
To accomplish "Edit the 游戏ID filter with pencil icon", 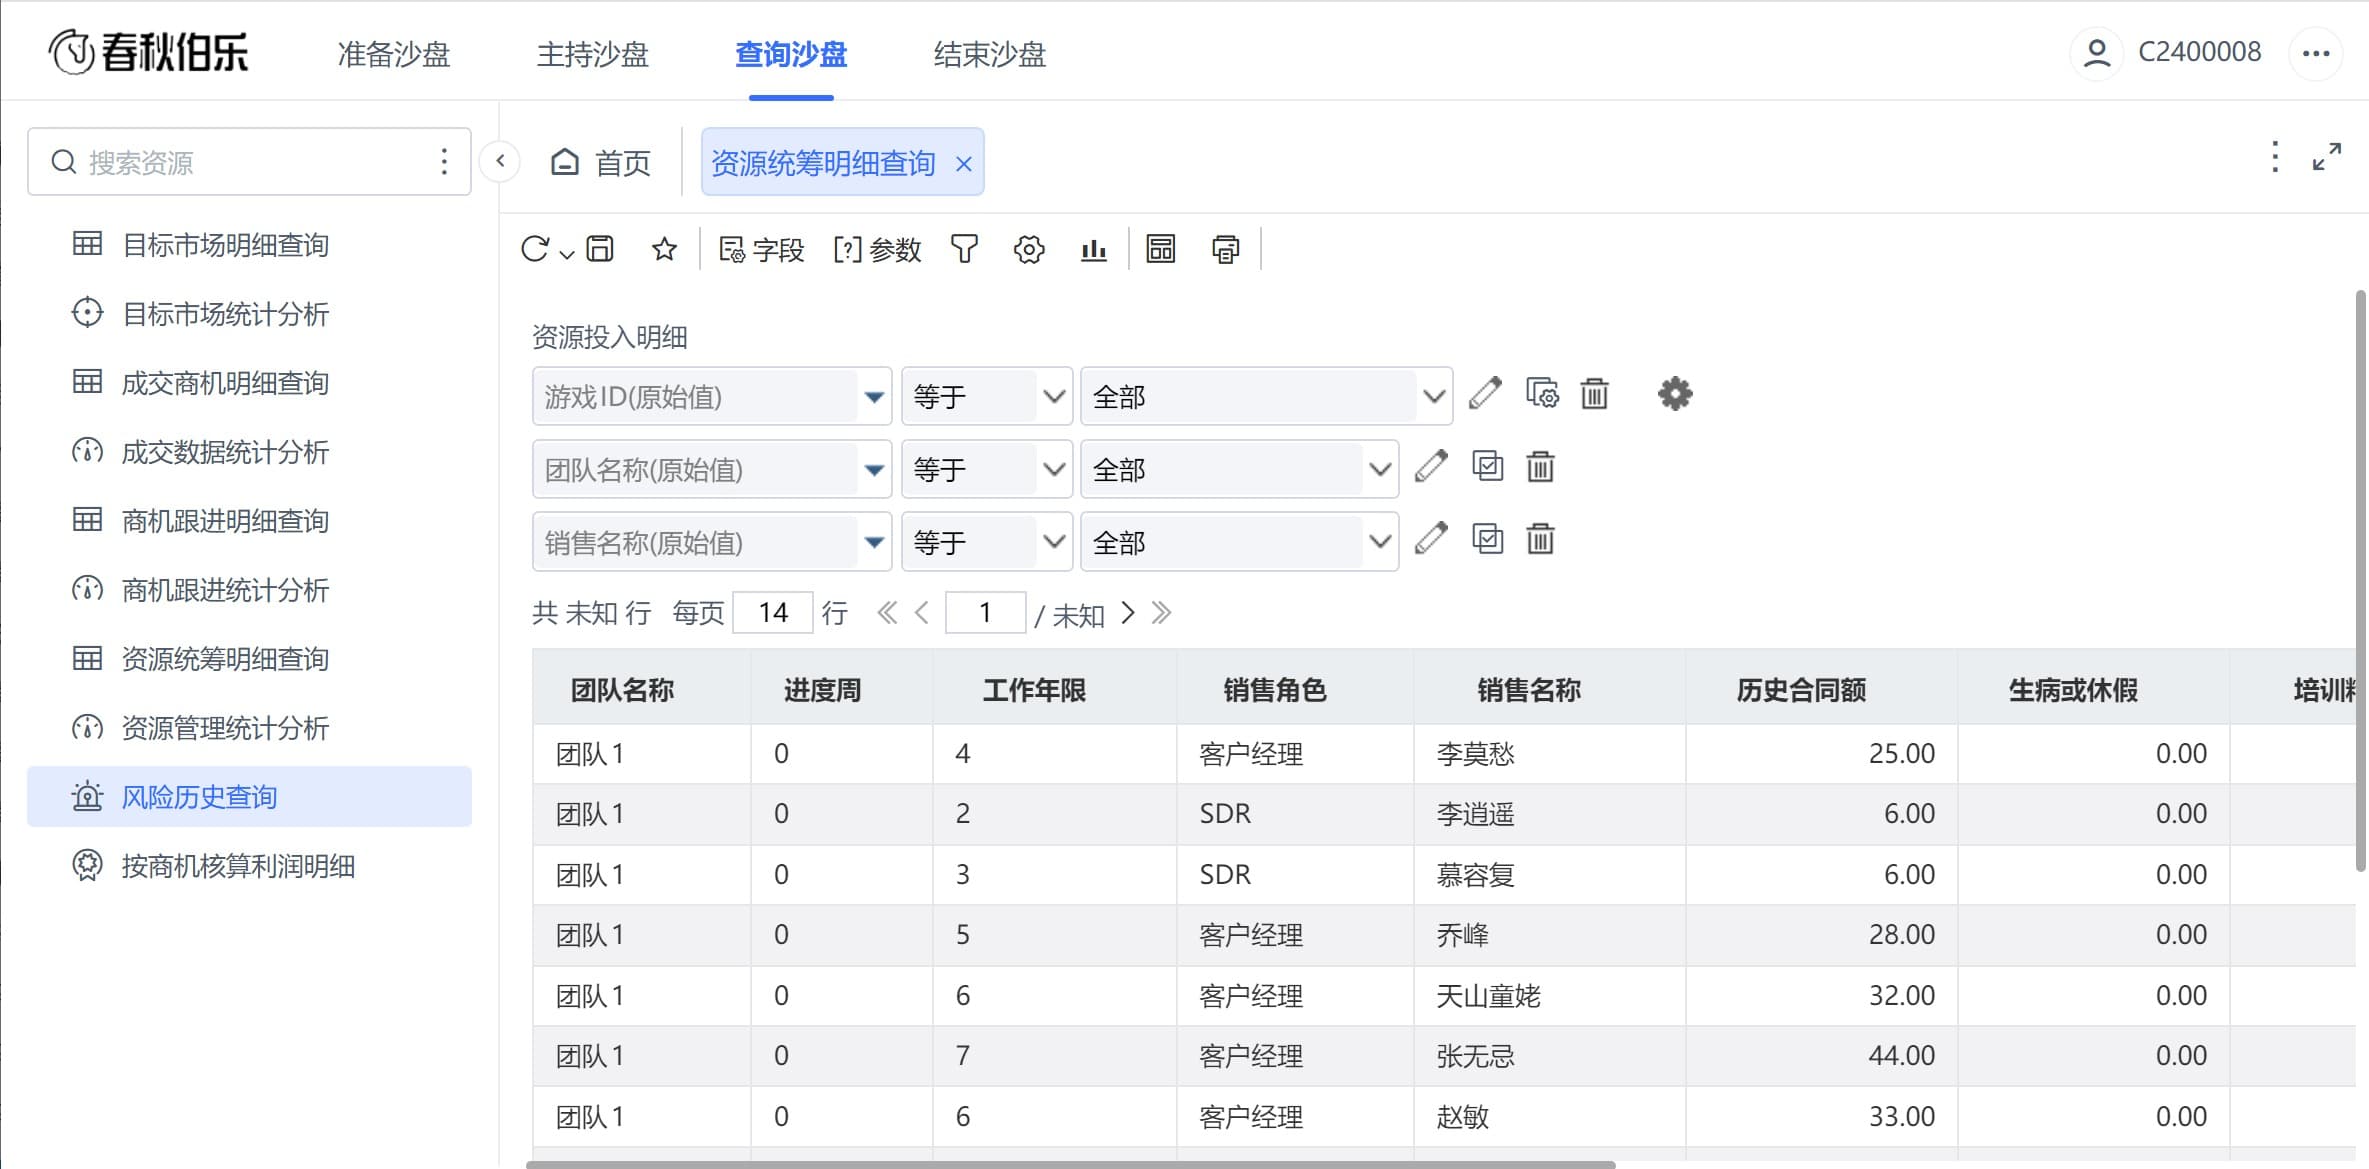I will [x=1486, y=394].
